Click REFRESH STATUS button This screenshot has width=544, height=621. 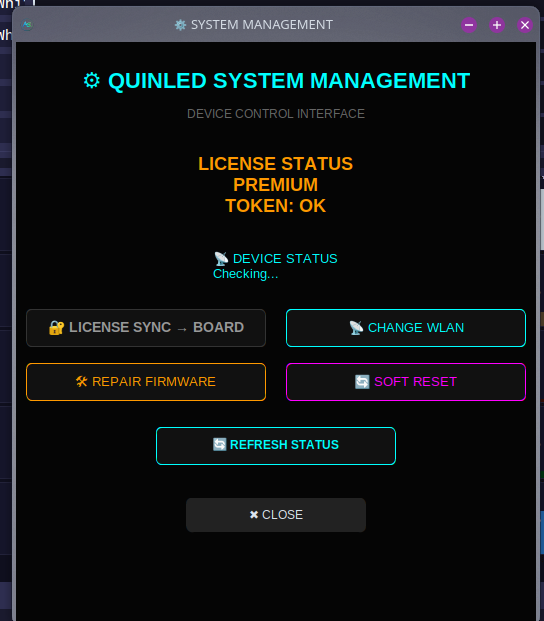276,446
